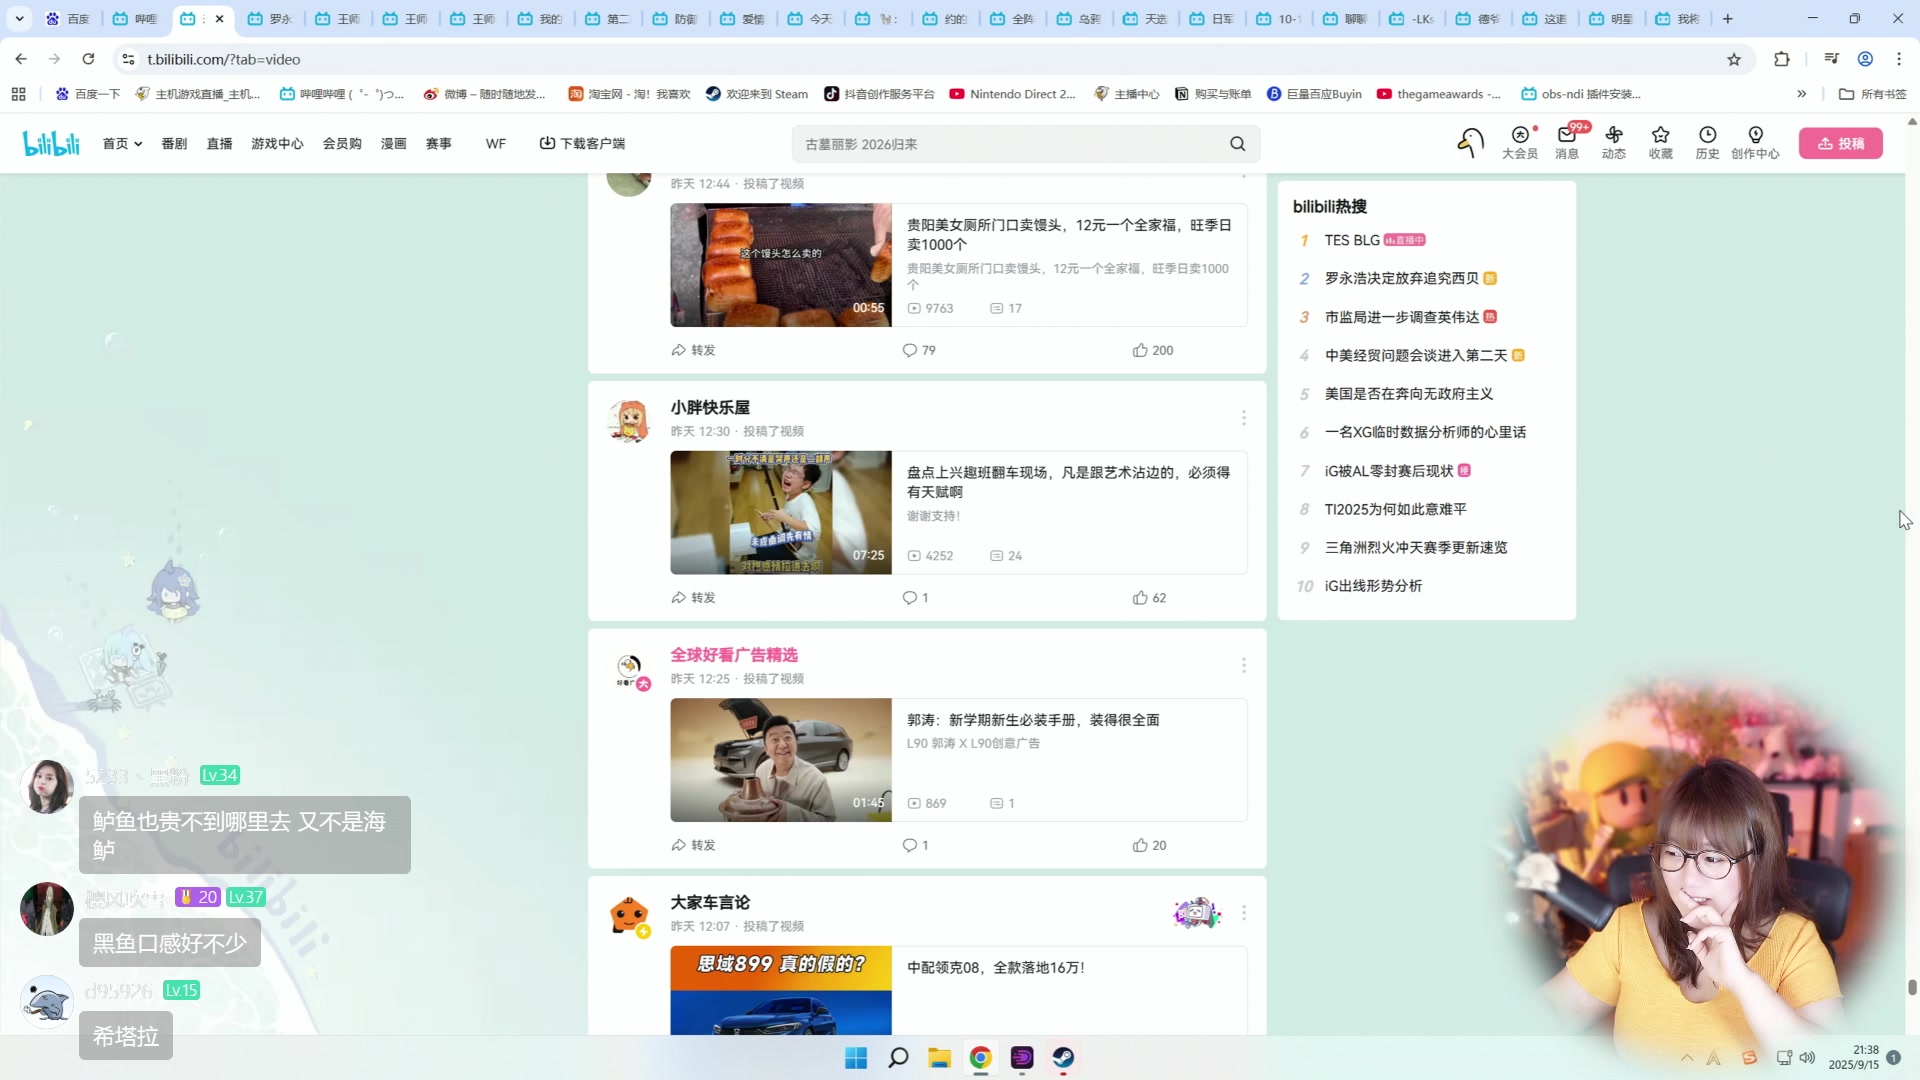Open Chrome menu three dots

pos(1899,59)
